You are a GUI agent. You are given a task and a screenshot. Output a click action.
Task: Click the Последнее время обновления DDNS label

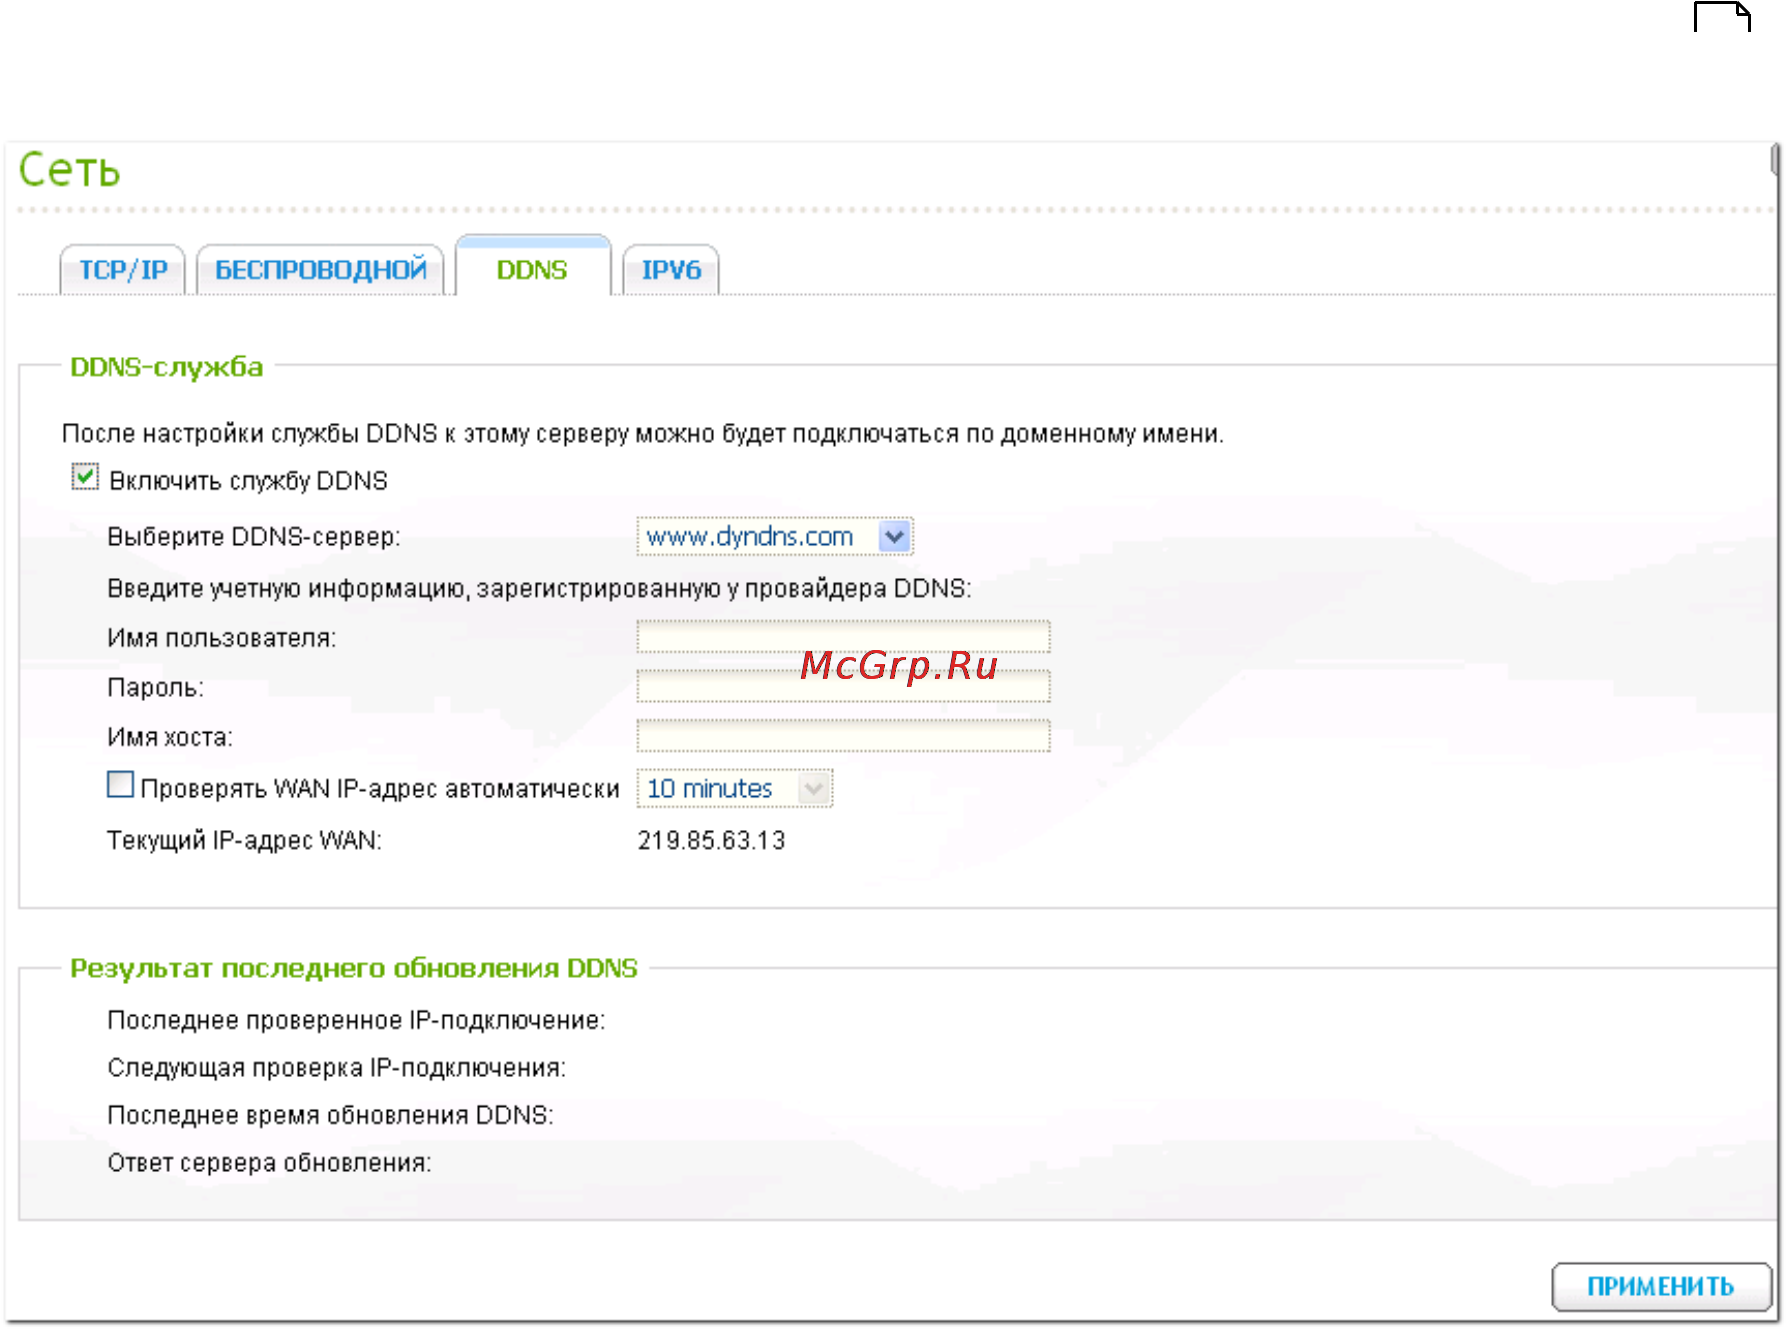[330, 1115]
